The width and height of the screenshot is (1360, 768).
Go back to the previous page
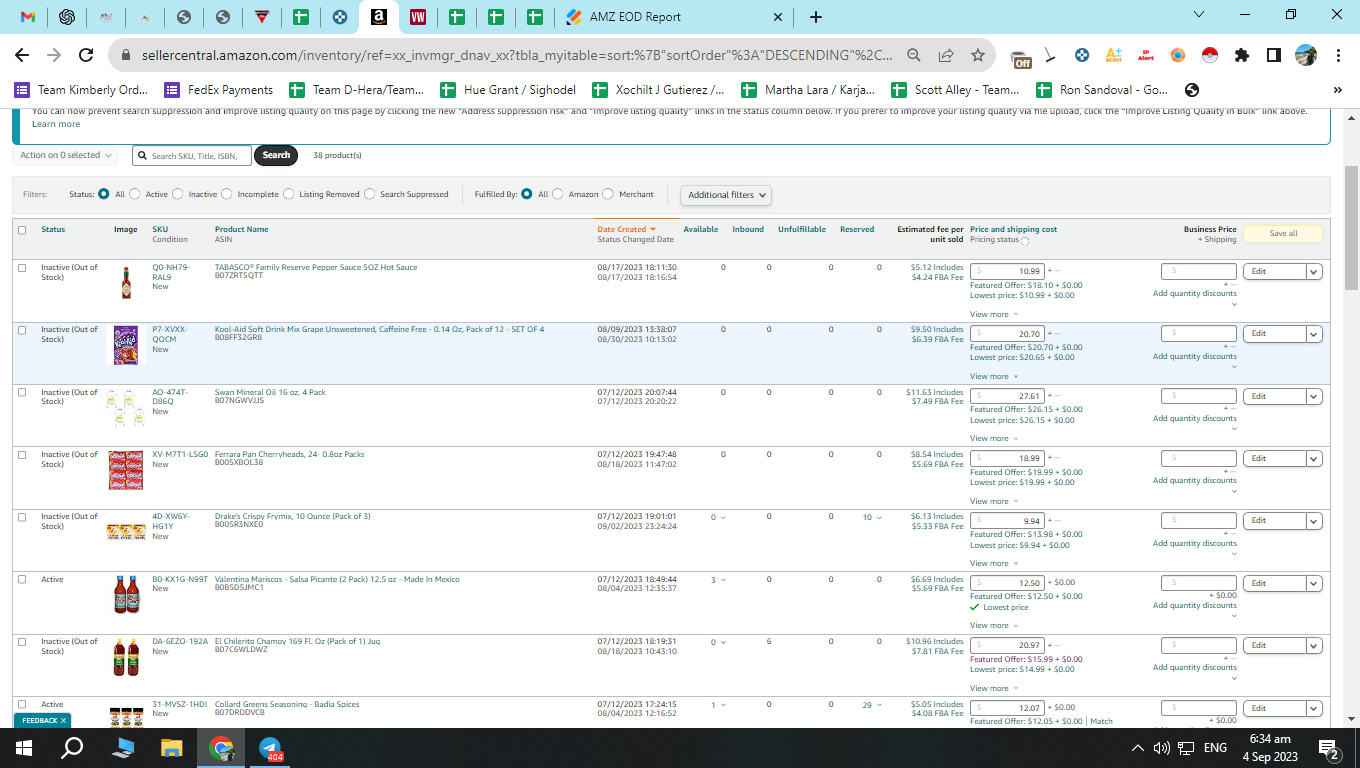click(22, 55)
